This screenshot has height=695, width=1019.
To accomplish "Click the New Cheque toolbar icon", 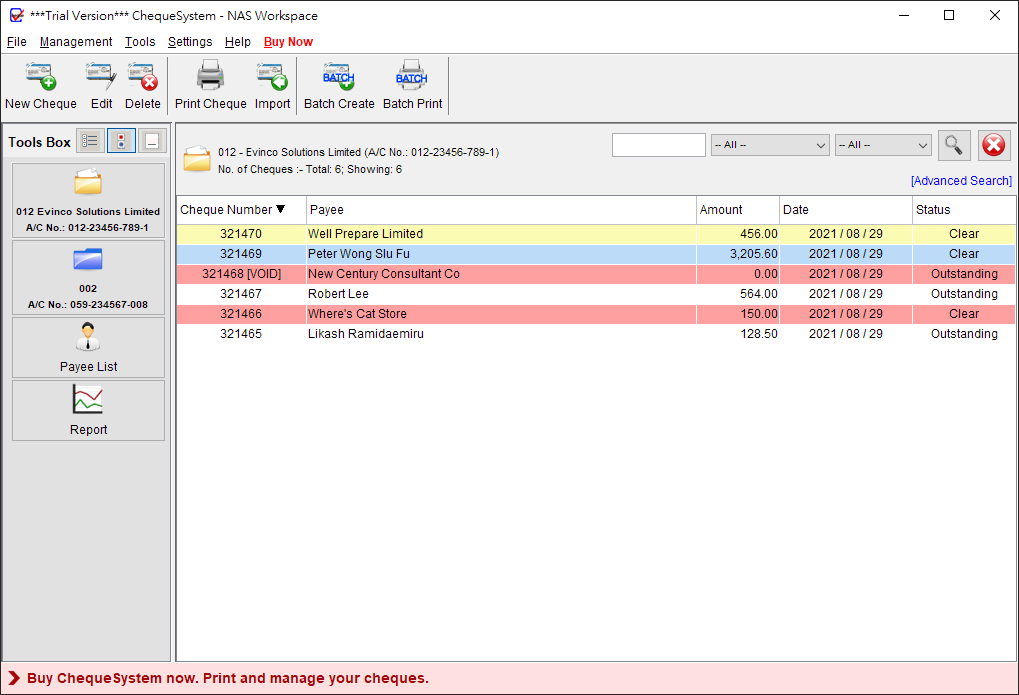I will click(x=40, y=77).
